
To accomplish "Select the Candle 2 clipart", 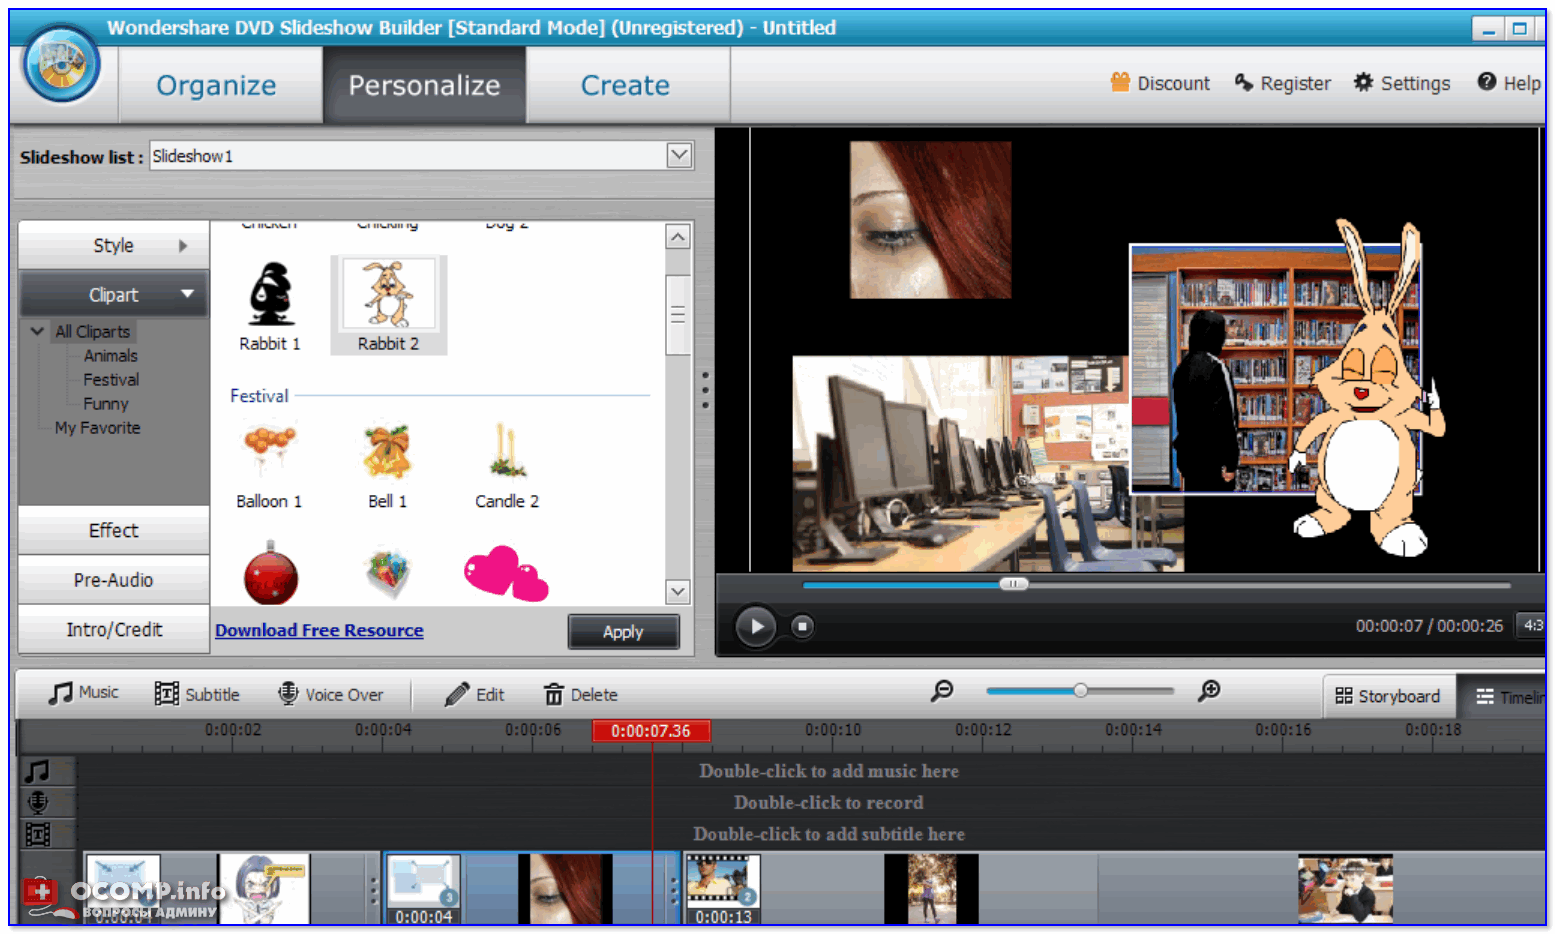I will tap(507, 466).
